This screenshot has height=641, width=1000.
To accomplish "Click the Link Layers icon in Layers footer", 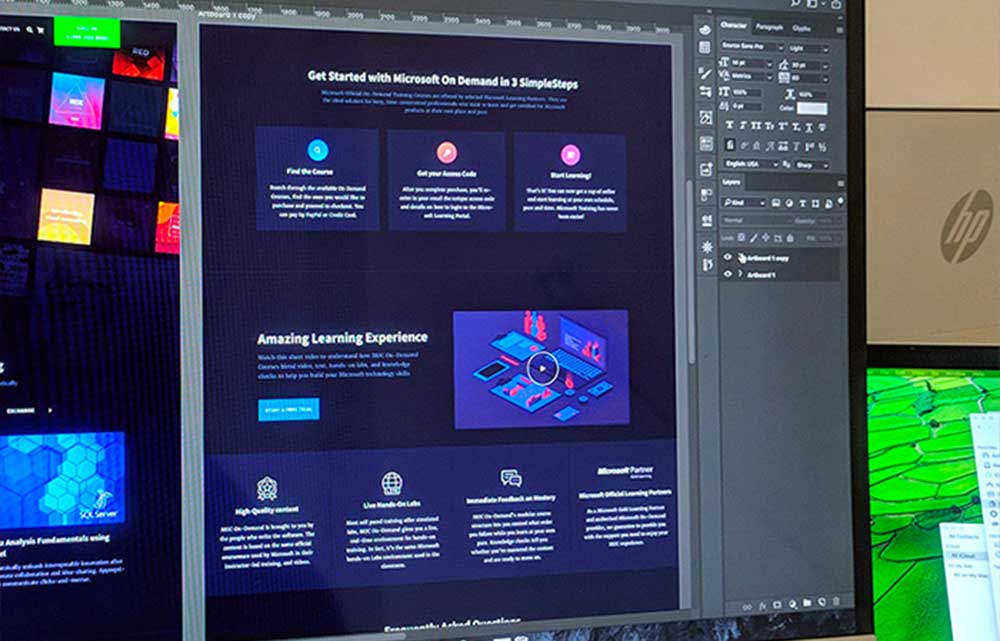I will tap(746, 607).
